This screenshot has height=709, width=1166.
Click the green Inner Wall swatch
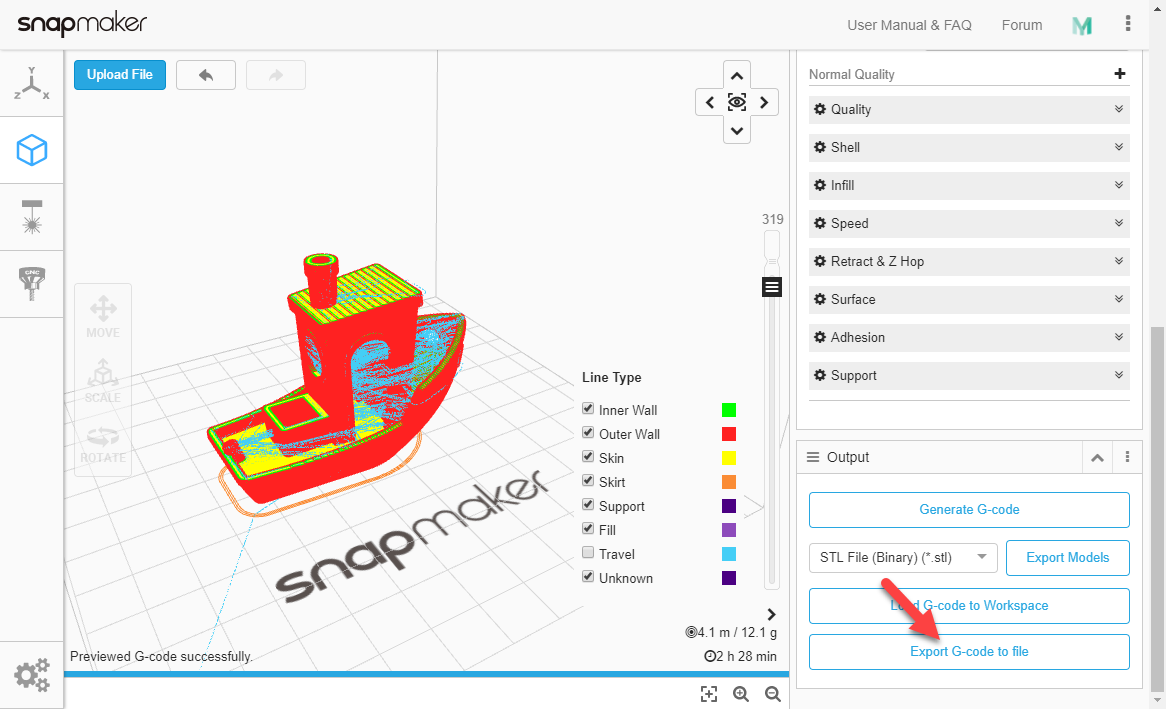pyautogui.click(x=729, y=410)
